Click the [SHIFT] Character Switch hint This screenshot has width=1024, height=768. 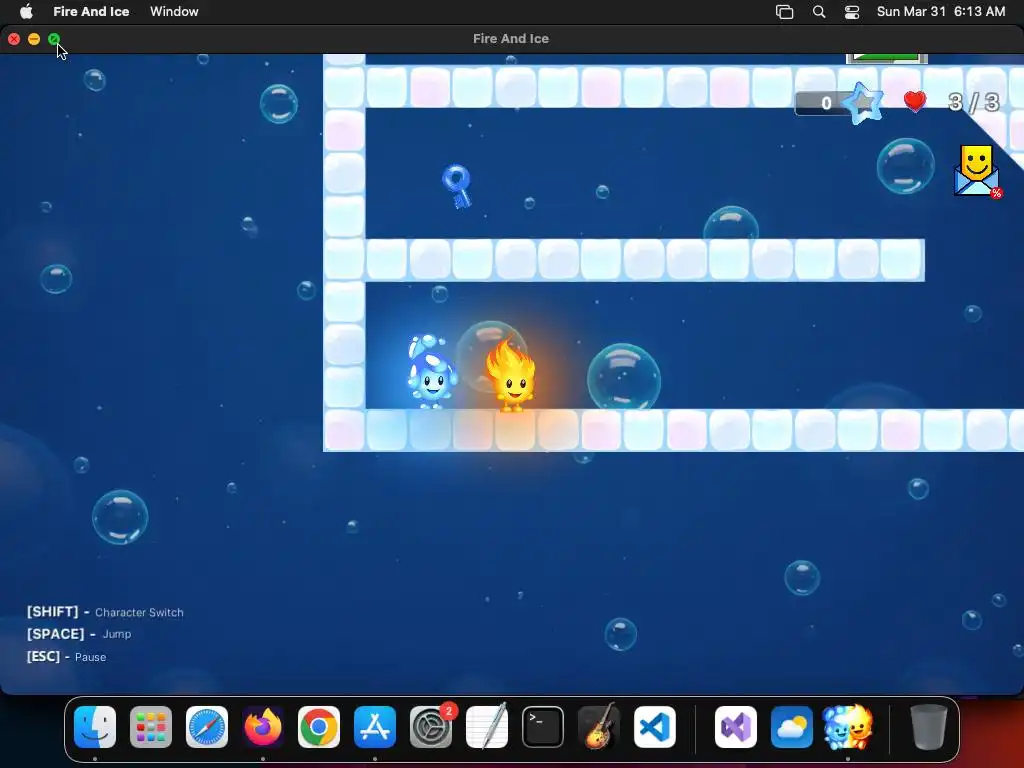coord(105,612)
